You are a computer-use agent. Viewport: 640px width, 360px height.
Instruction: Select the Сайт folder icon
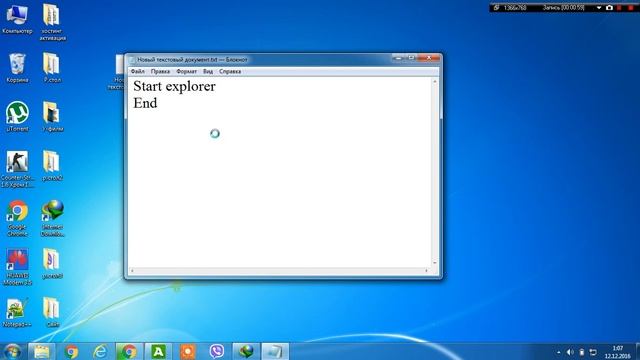click(x=52, y=313)
